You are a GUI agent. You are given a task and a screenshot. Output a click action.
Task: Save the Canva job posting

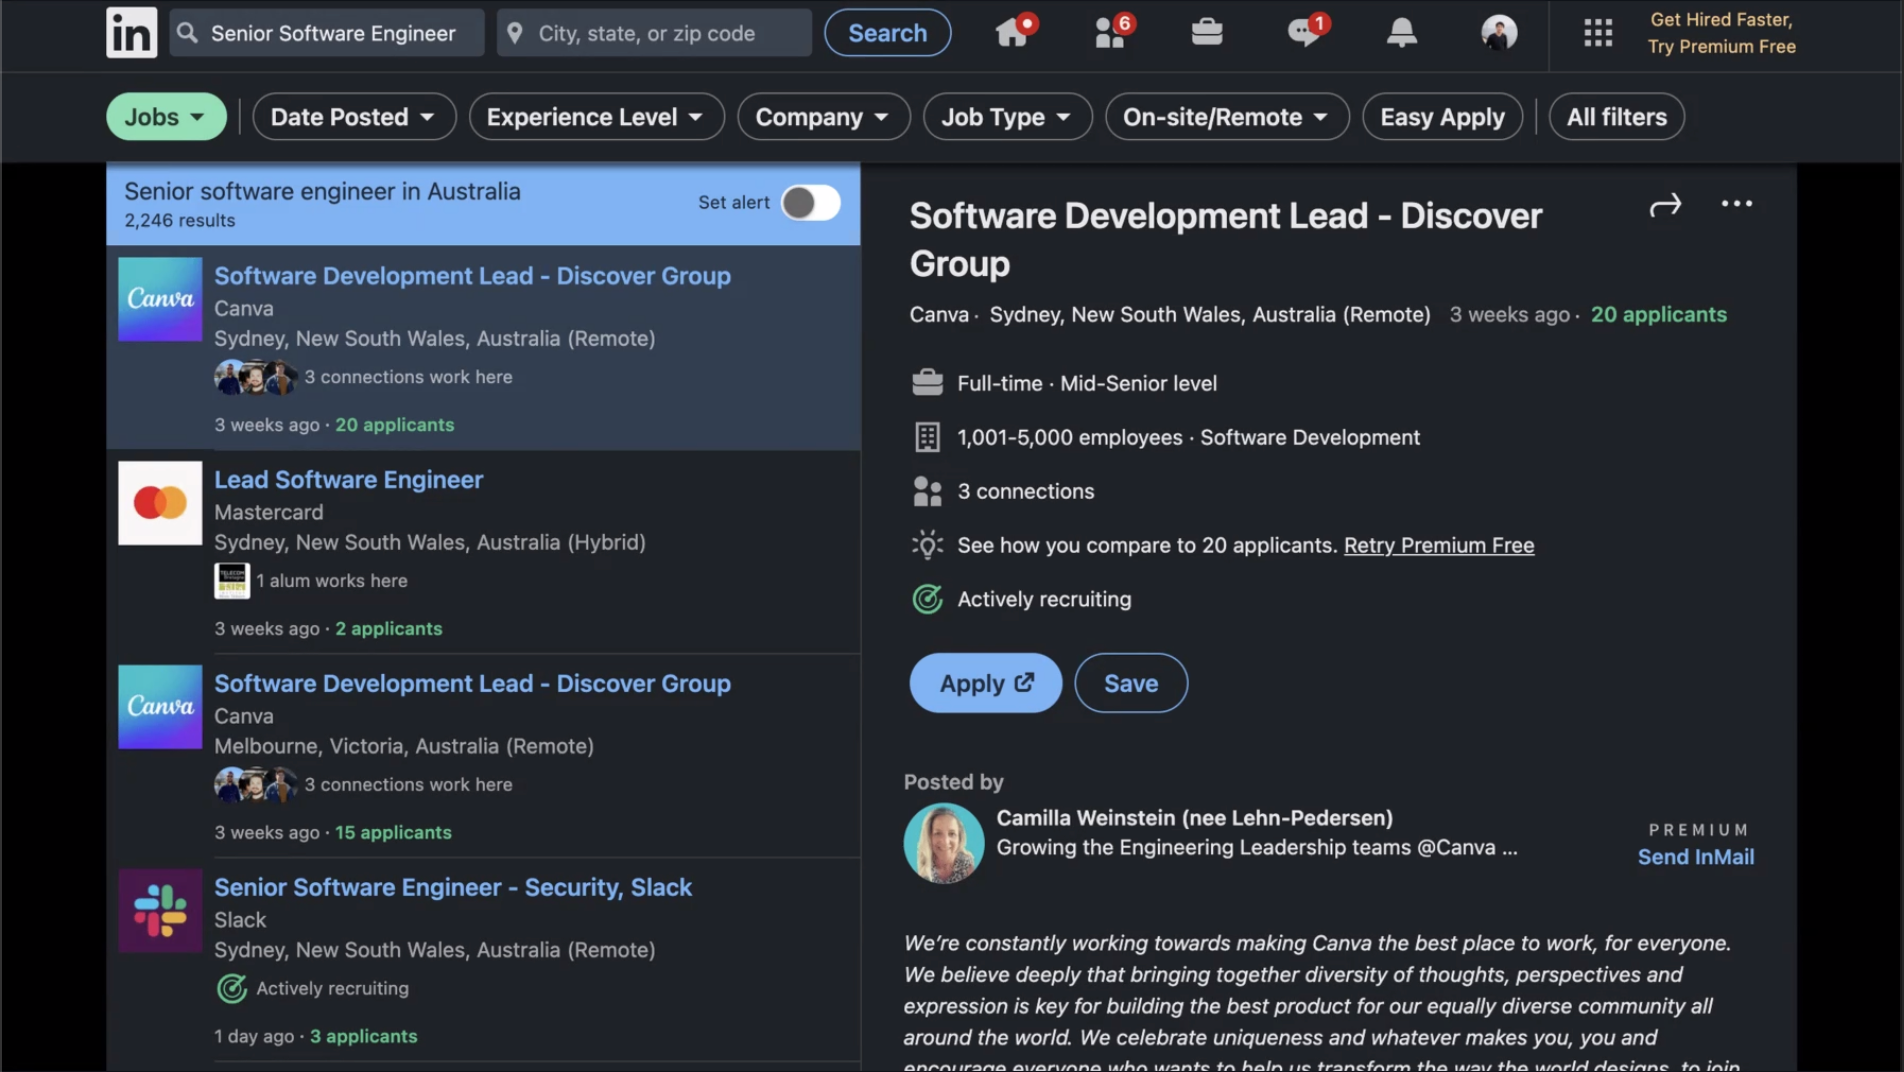point(1130,683)
